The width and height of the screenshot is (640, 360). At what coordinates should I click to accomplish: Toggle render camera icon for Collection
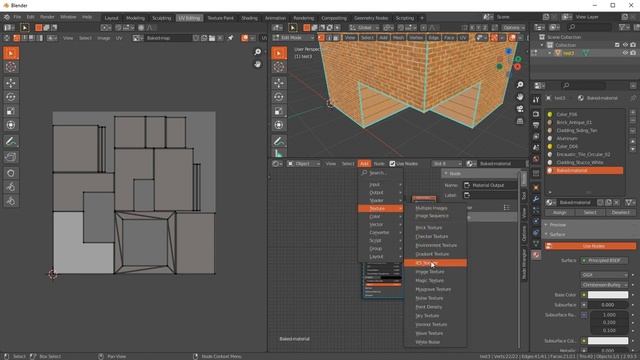(633, 45)
